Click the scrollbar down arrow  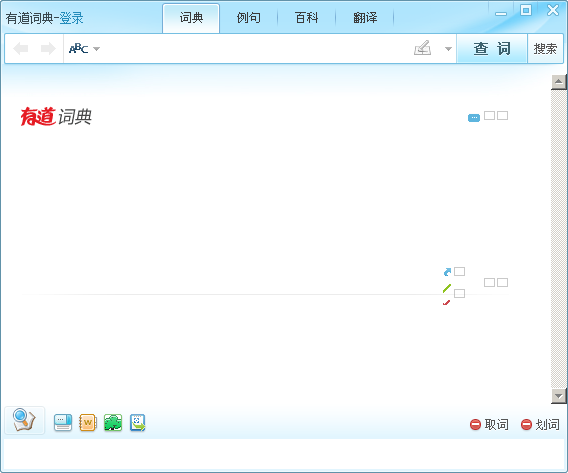(558, 396)
